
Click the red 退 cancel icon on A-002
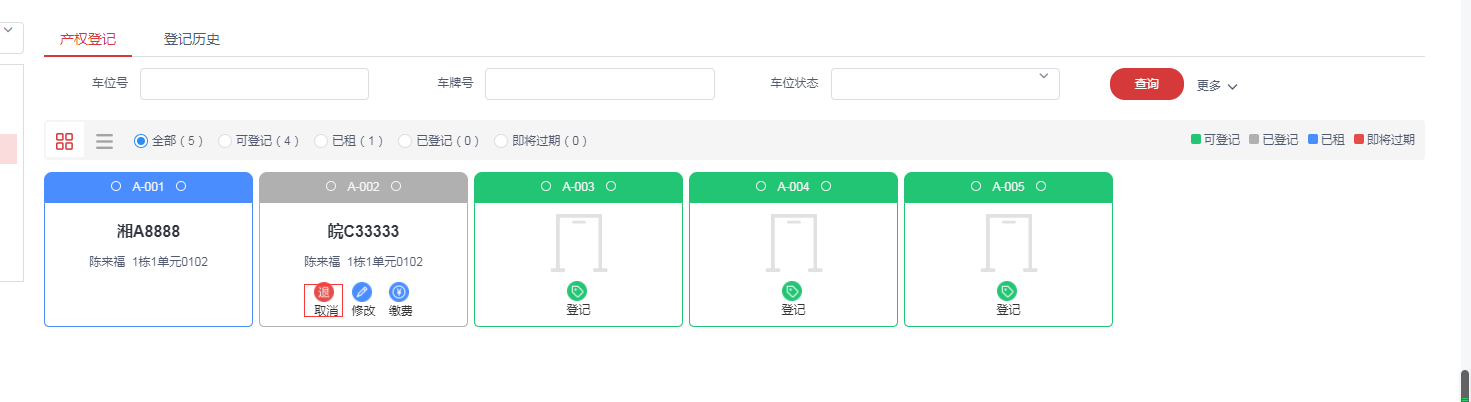[x=323, y=292]
